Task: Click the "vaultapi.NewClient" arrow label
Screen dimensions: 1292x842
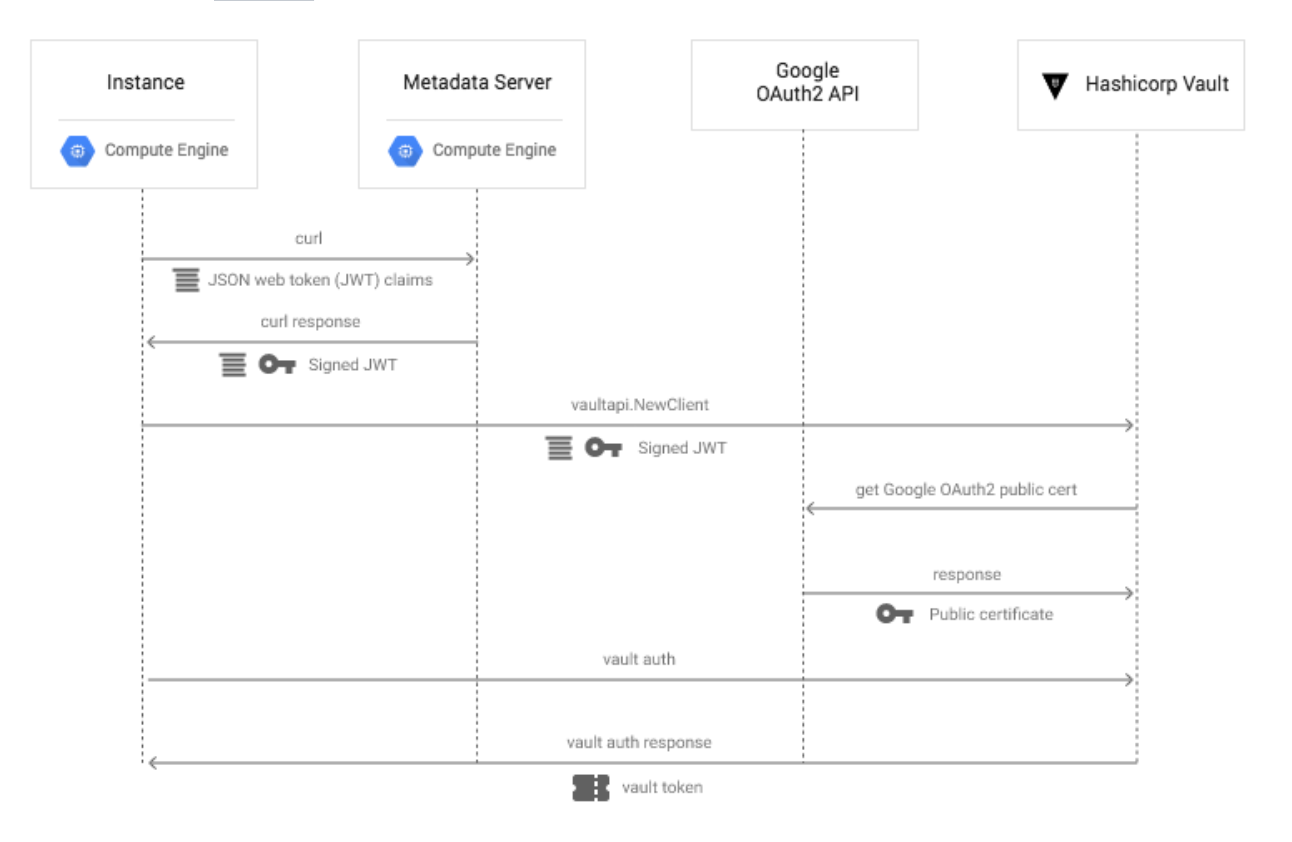Action: [x=638, y=406]
